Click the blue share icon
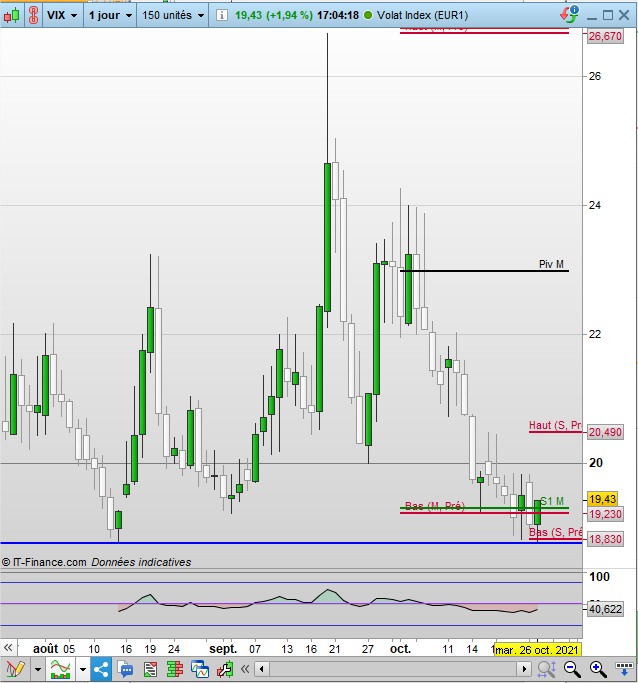 [x=101, y=669]
